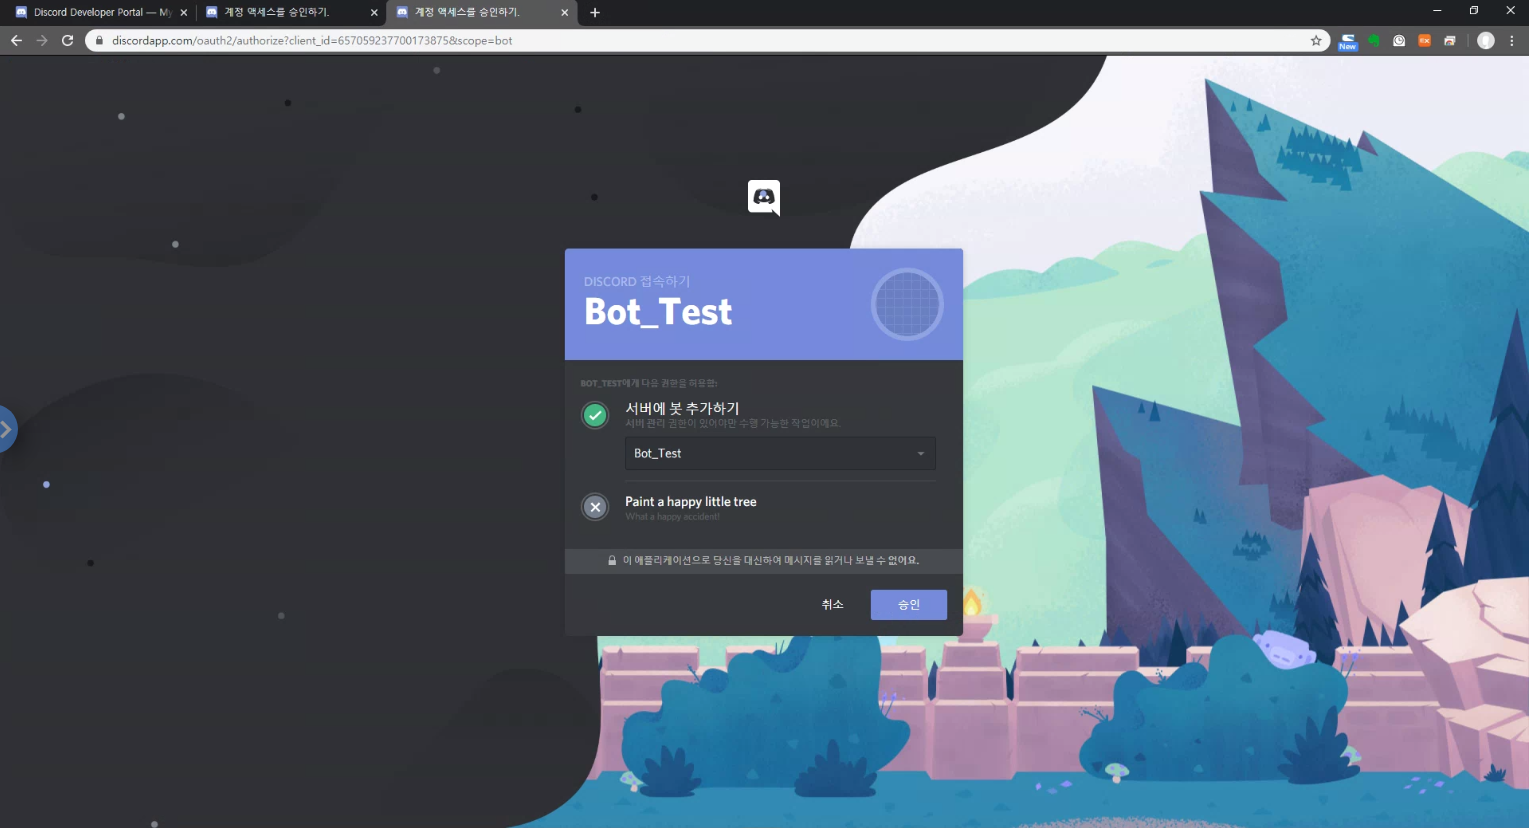Go back to the previous page
Viewport: 1529px width, 828px height.
click(16, 41)
